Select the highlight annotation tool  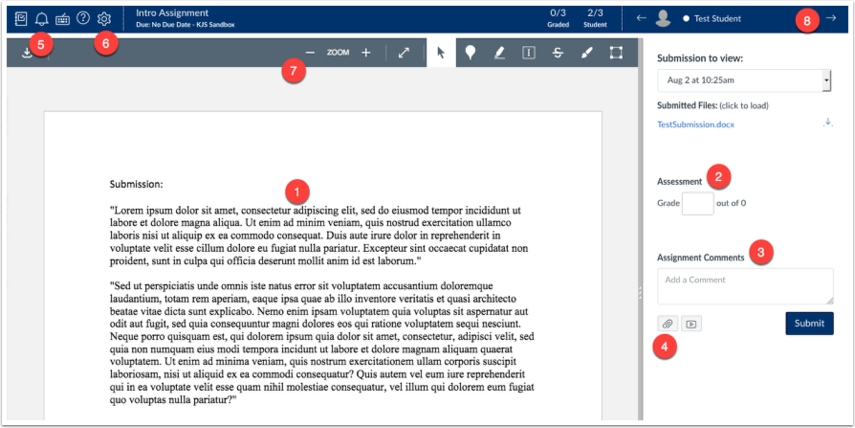(499, 53)
